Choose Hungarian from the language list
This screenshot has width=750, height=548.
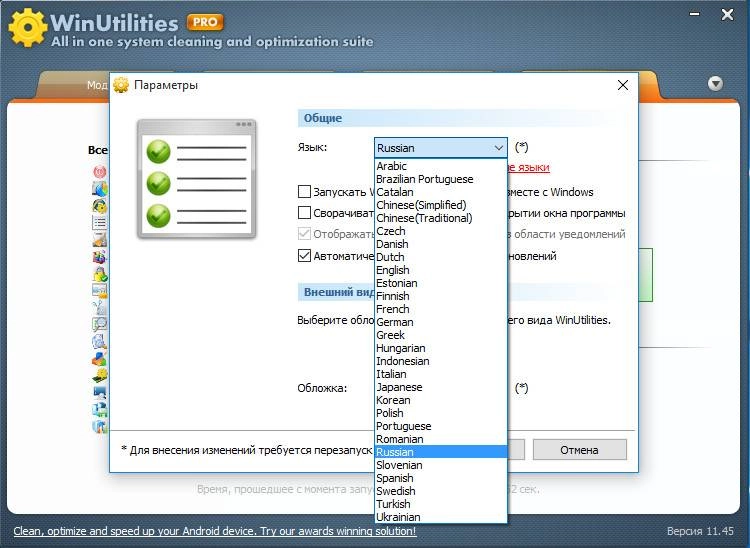[x=441, y=348]
